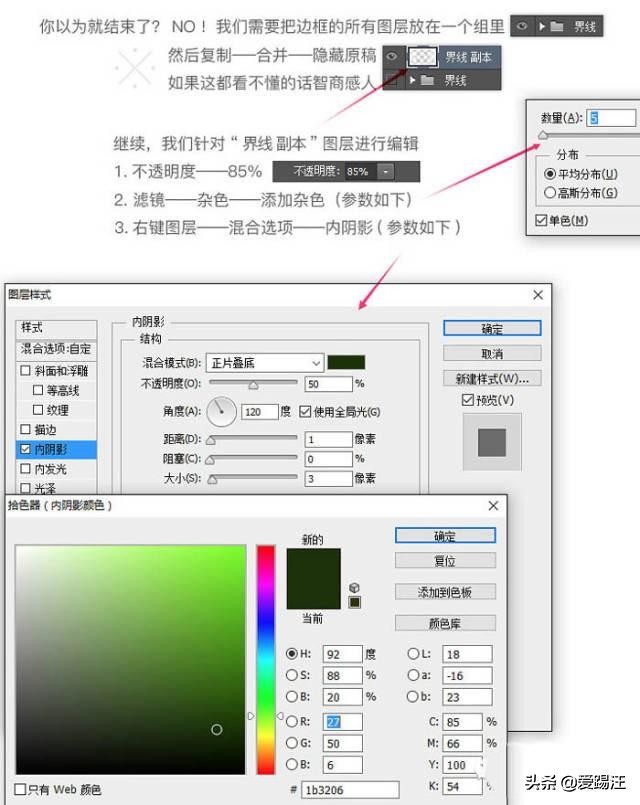Enable 斜面和浮雕 checkbox
The width and height of the screenshot is (640, 805).
pos(25,370)
